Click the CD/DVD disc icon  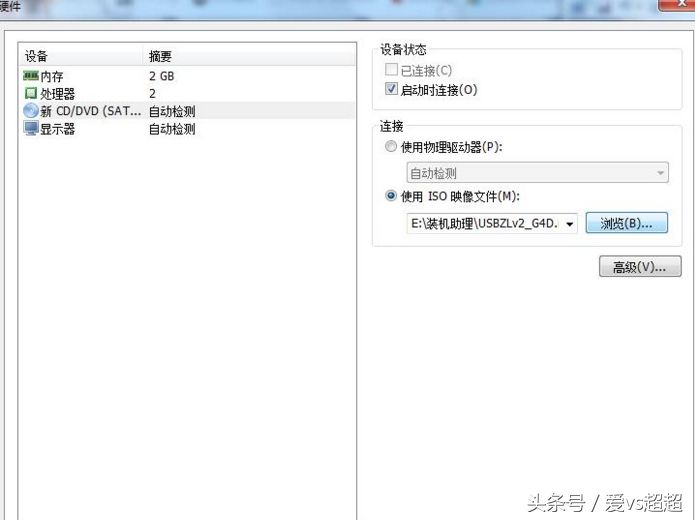(31, 111)
